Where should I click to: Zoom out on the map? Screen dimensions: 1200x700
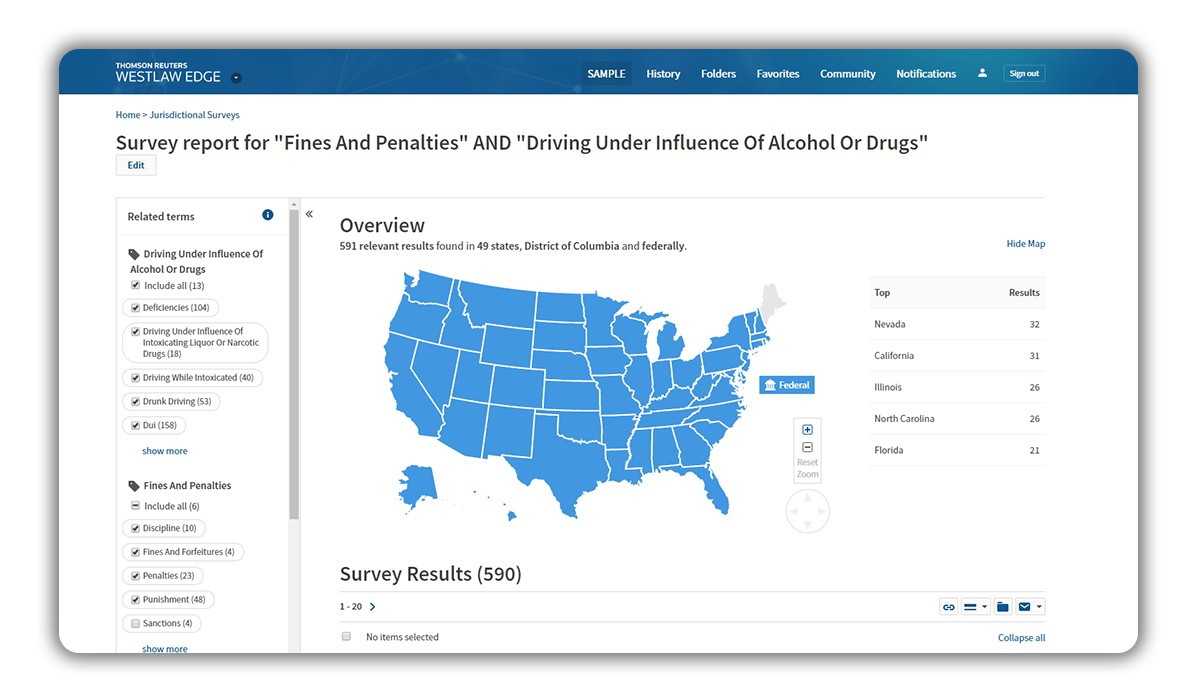(808, 447)
